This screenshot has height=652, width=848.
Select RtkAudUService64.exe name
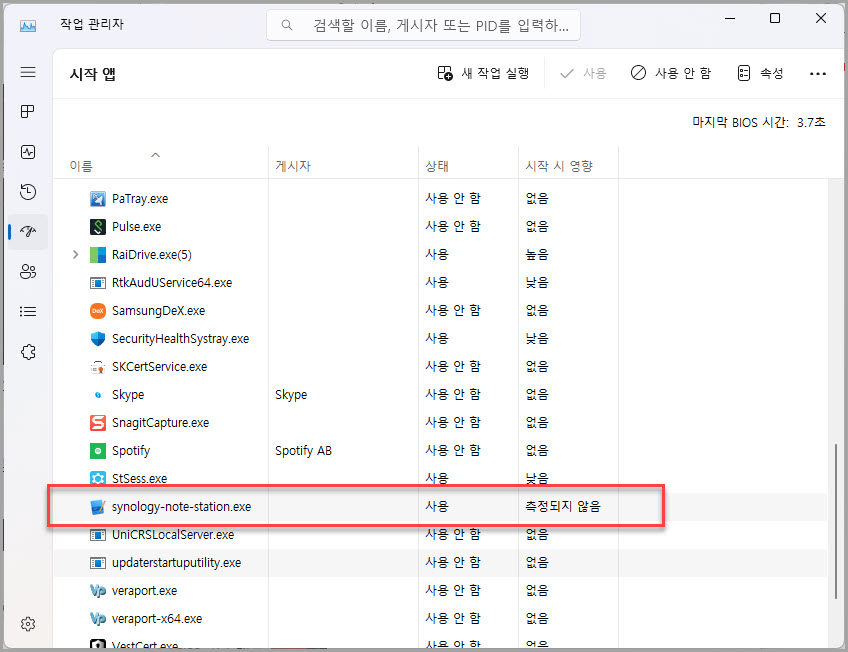pos(171,283)
